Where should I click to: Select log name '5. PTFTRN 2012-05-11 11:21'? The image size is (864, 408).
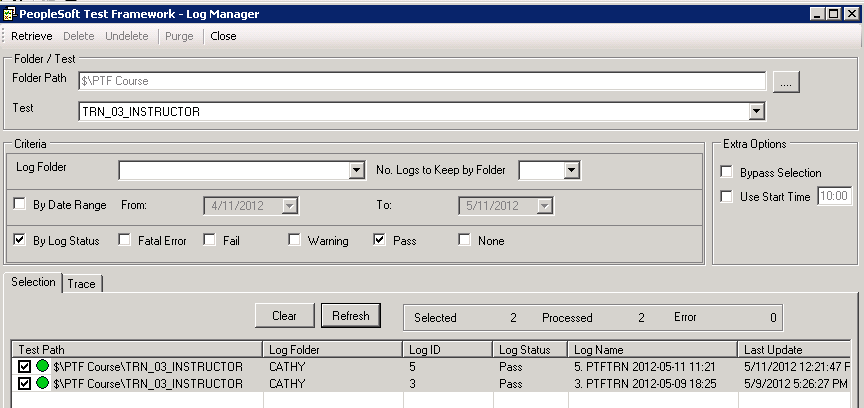[x=644, y=367]
